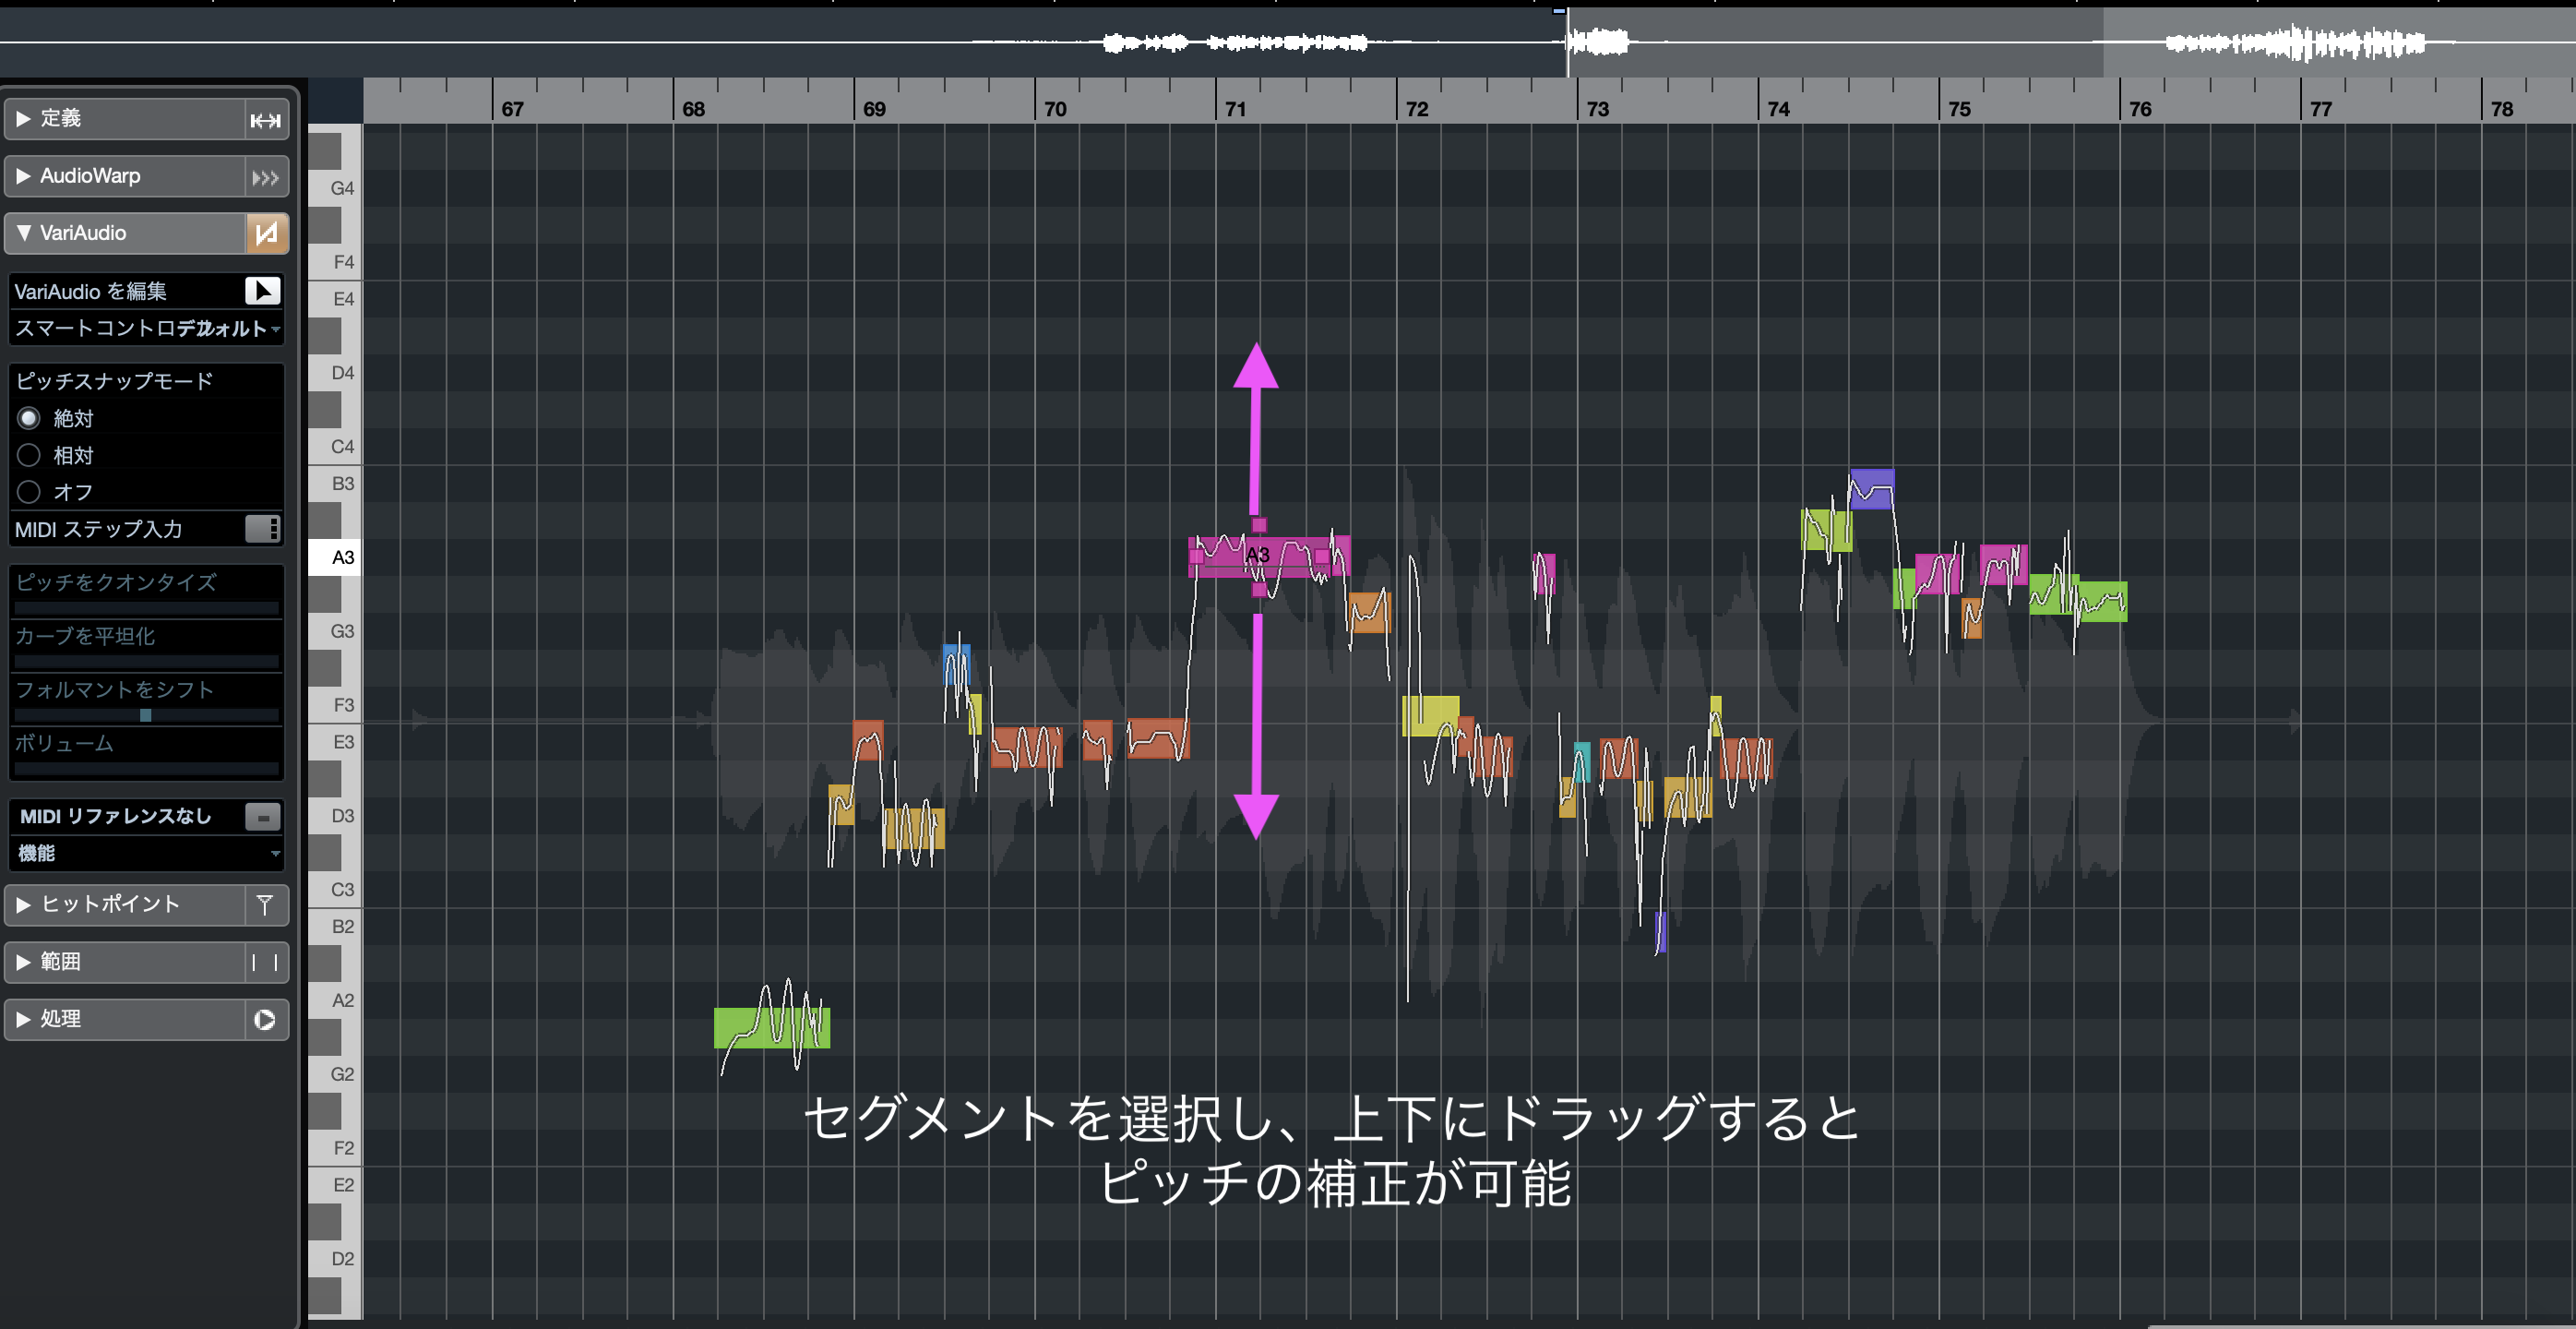Image resolution: width=2576 pixels, height=1329 pixels.
Task: Click the ヒットポイント funnel icon
Action: click(265, 905)
